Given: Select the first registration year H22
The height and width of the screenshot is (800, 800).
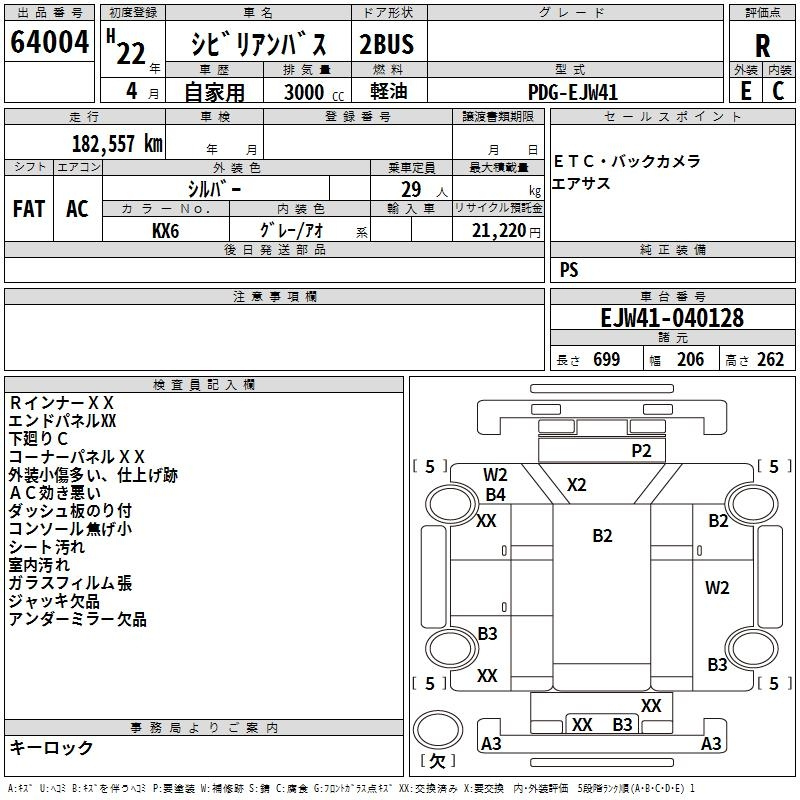Looking at the screenshot, I should [126, 47].
